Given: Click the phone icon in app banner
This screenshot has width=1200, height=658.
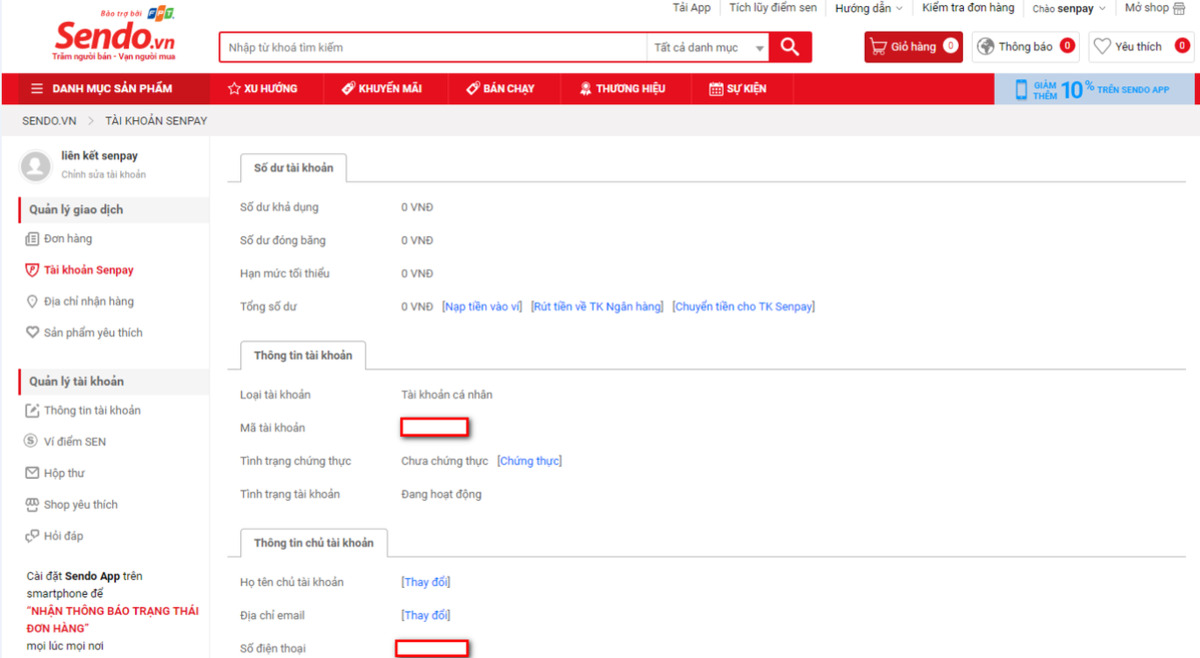Looking at the screenshot, I should (1021, 89).
